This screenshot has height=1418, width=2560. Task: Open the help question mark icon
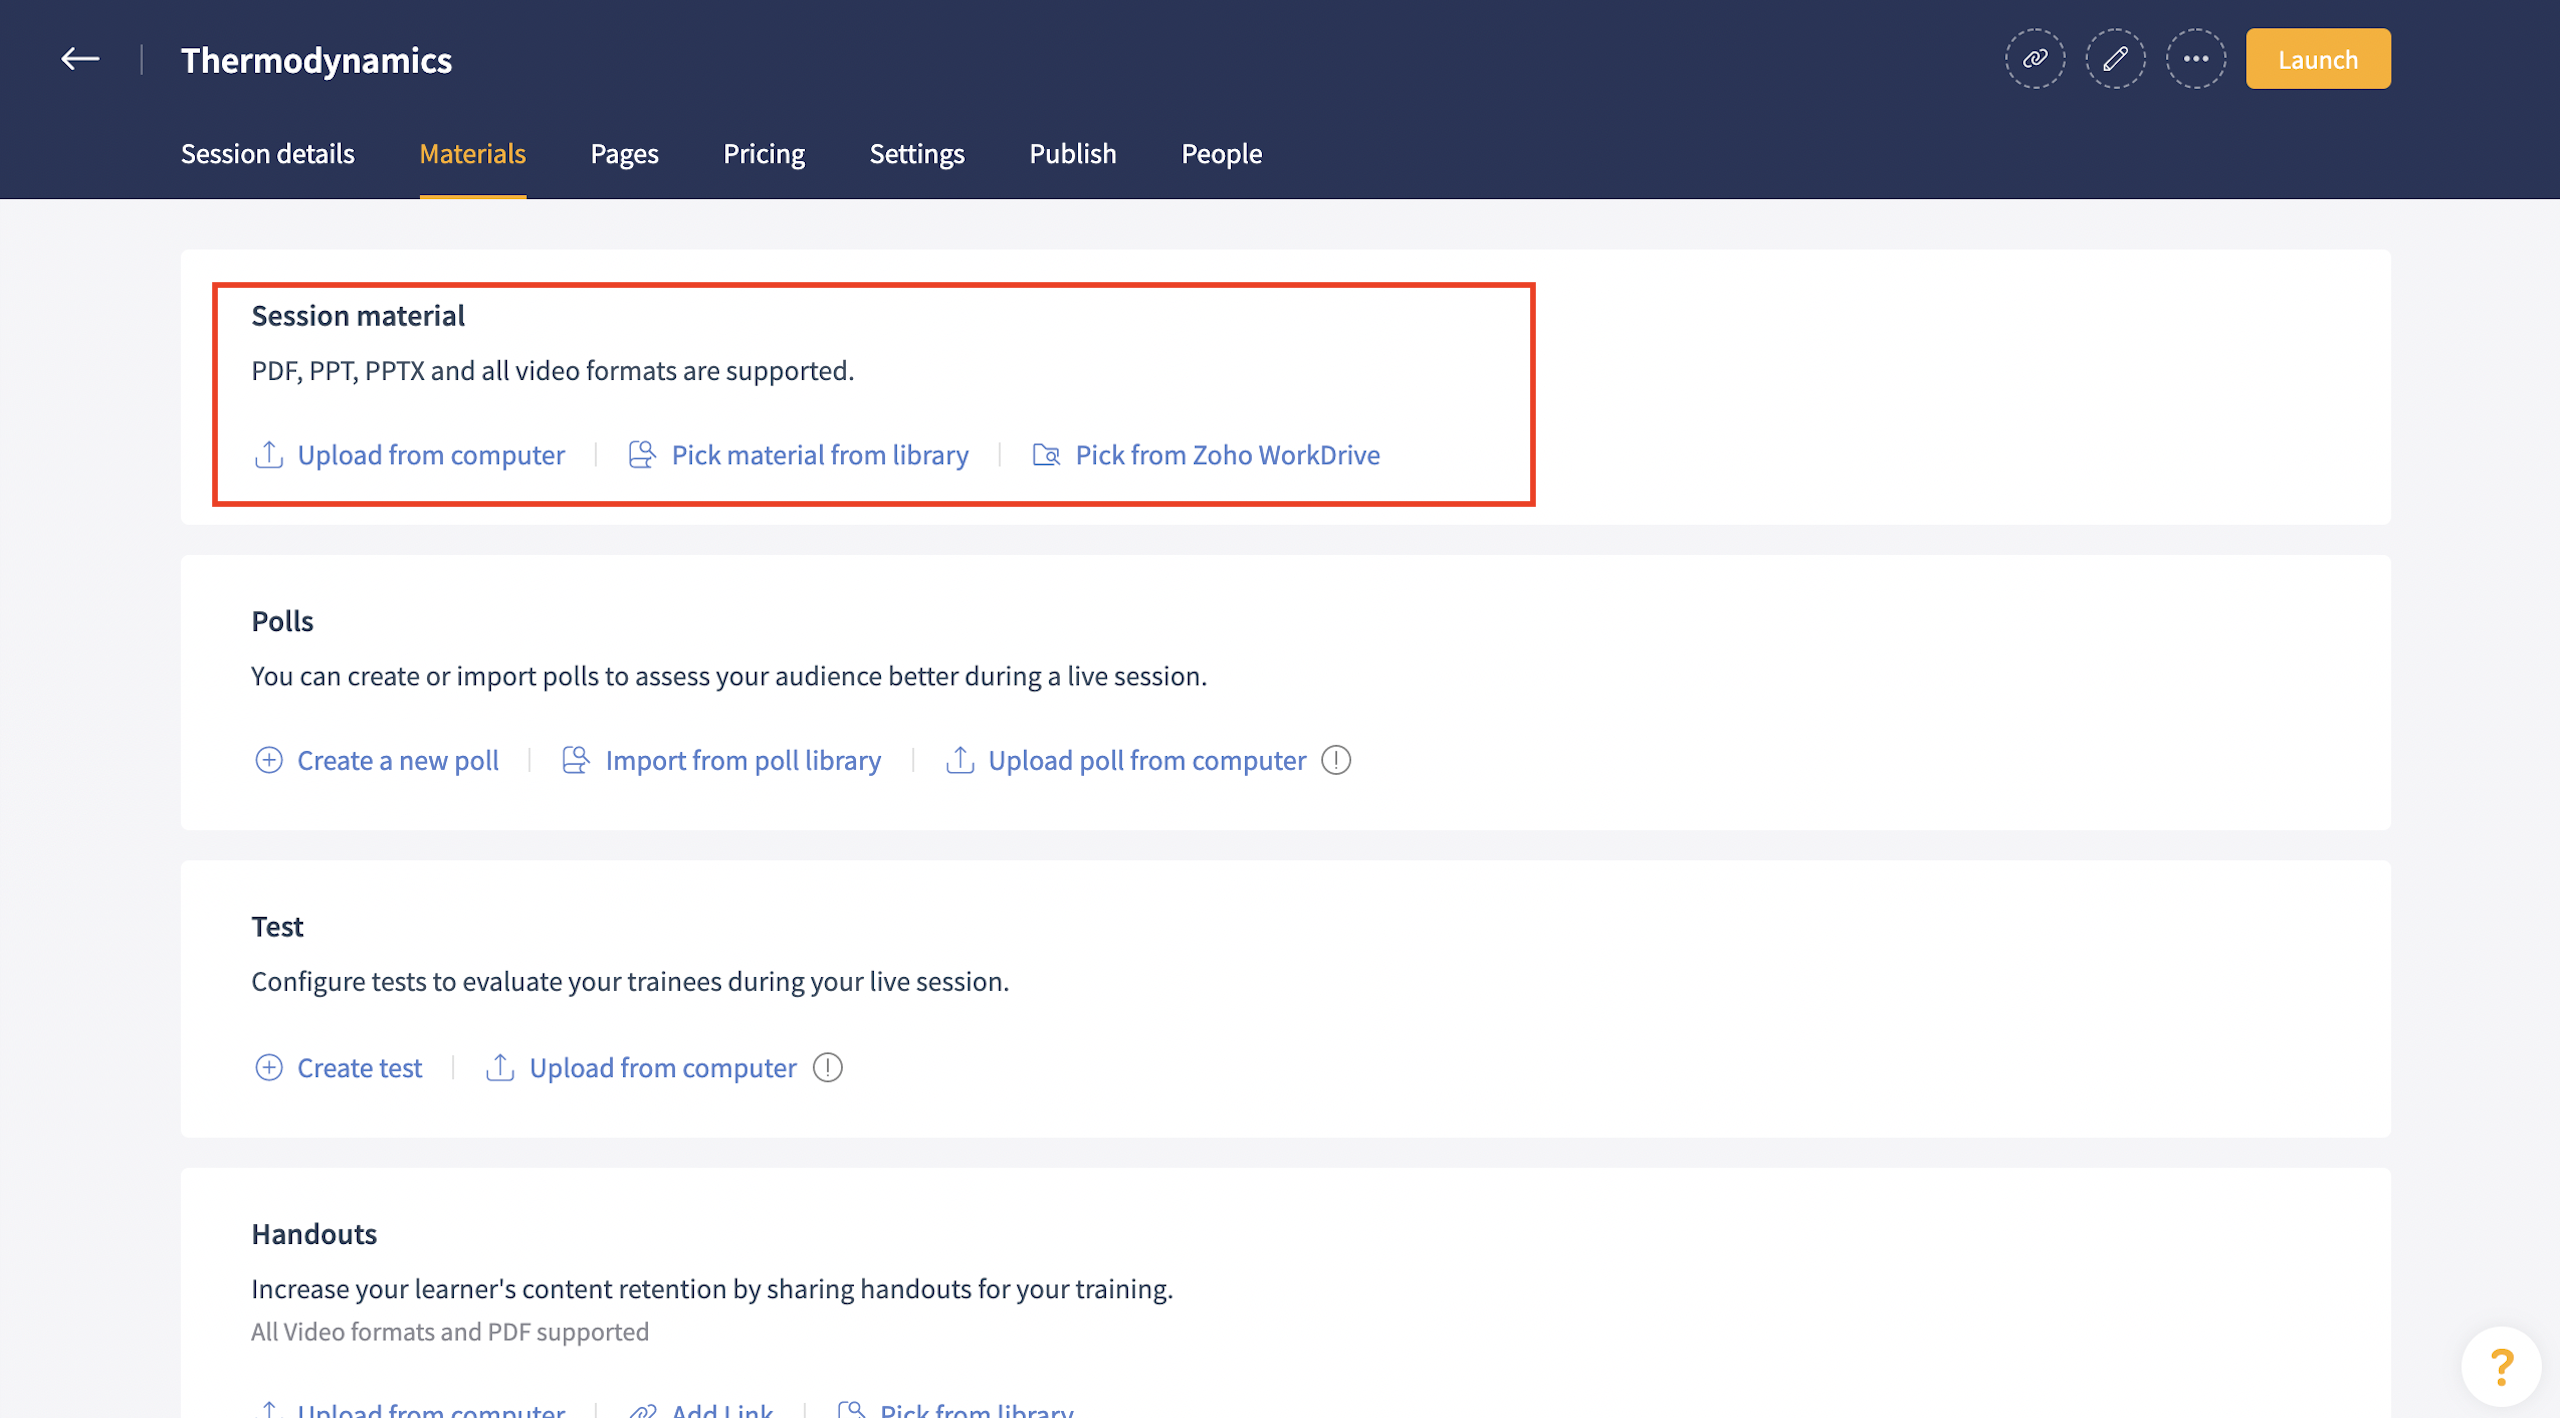pyautogui.click(x=2500, y=1366)
